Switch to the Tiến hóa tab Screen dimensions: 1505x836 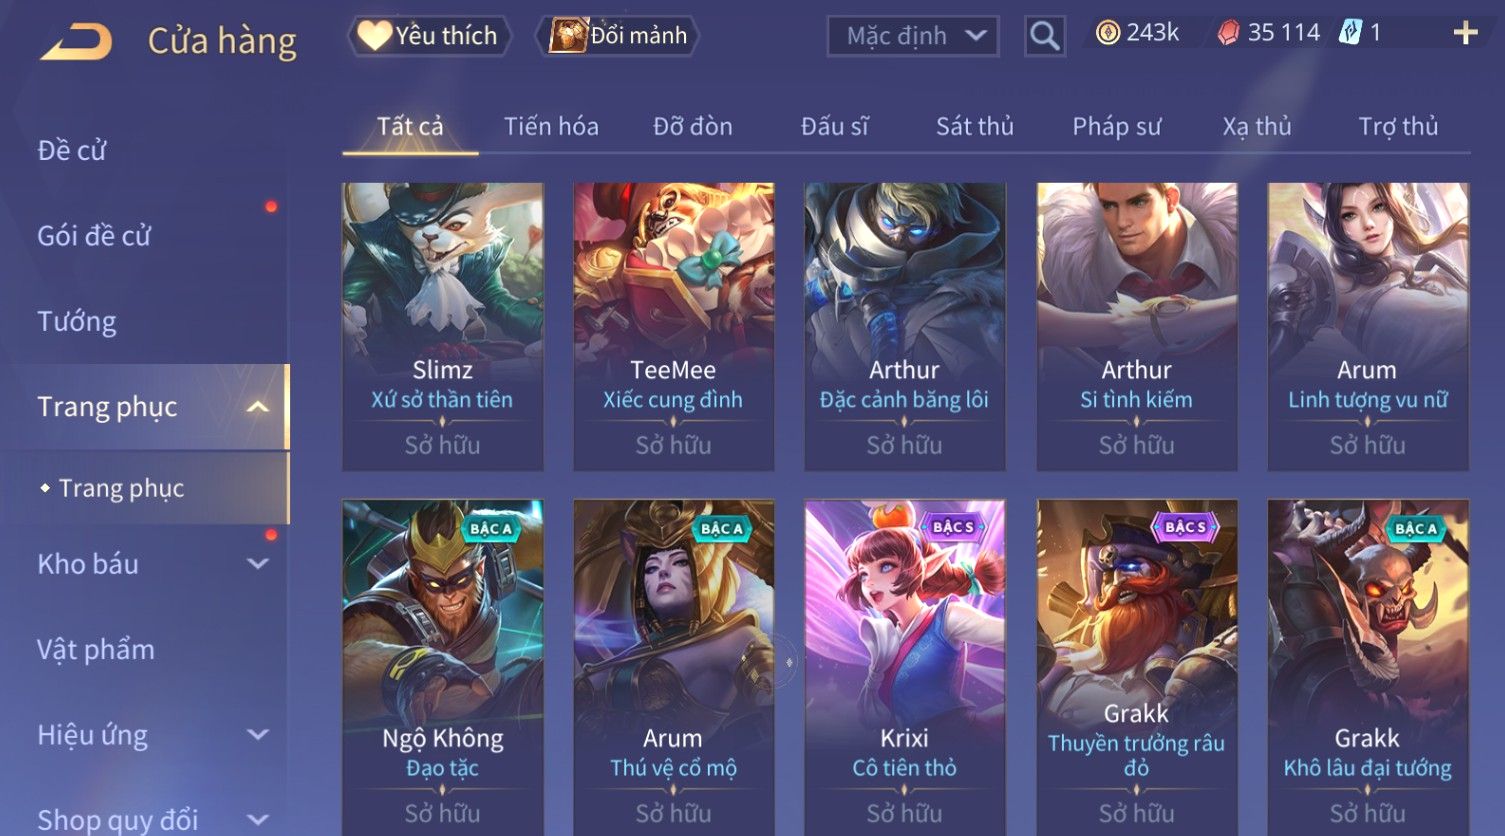551,126
